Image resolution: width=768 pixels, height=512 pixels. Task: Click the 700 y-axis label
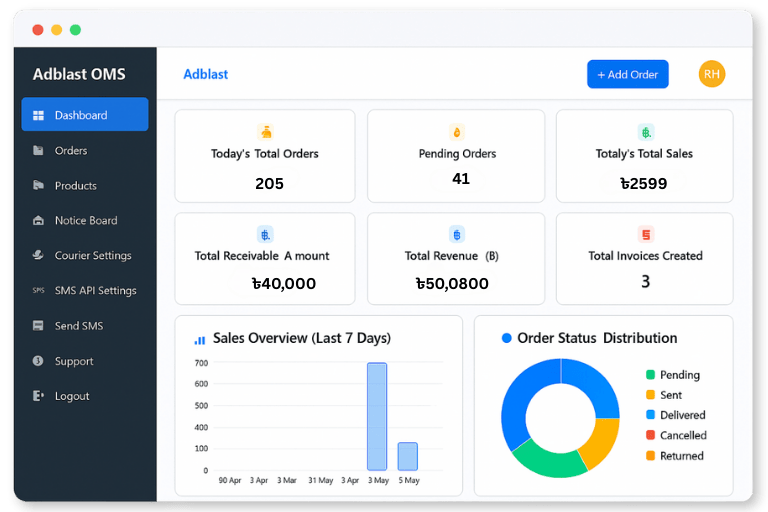[x=201, y=363]
